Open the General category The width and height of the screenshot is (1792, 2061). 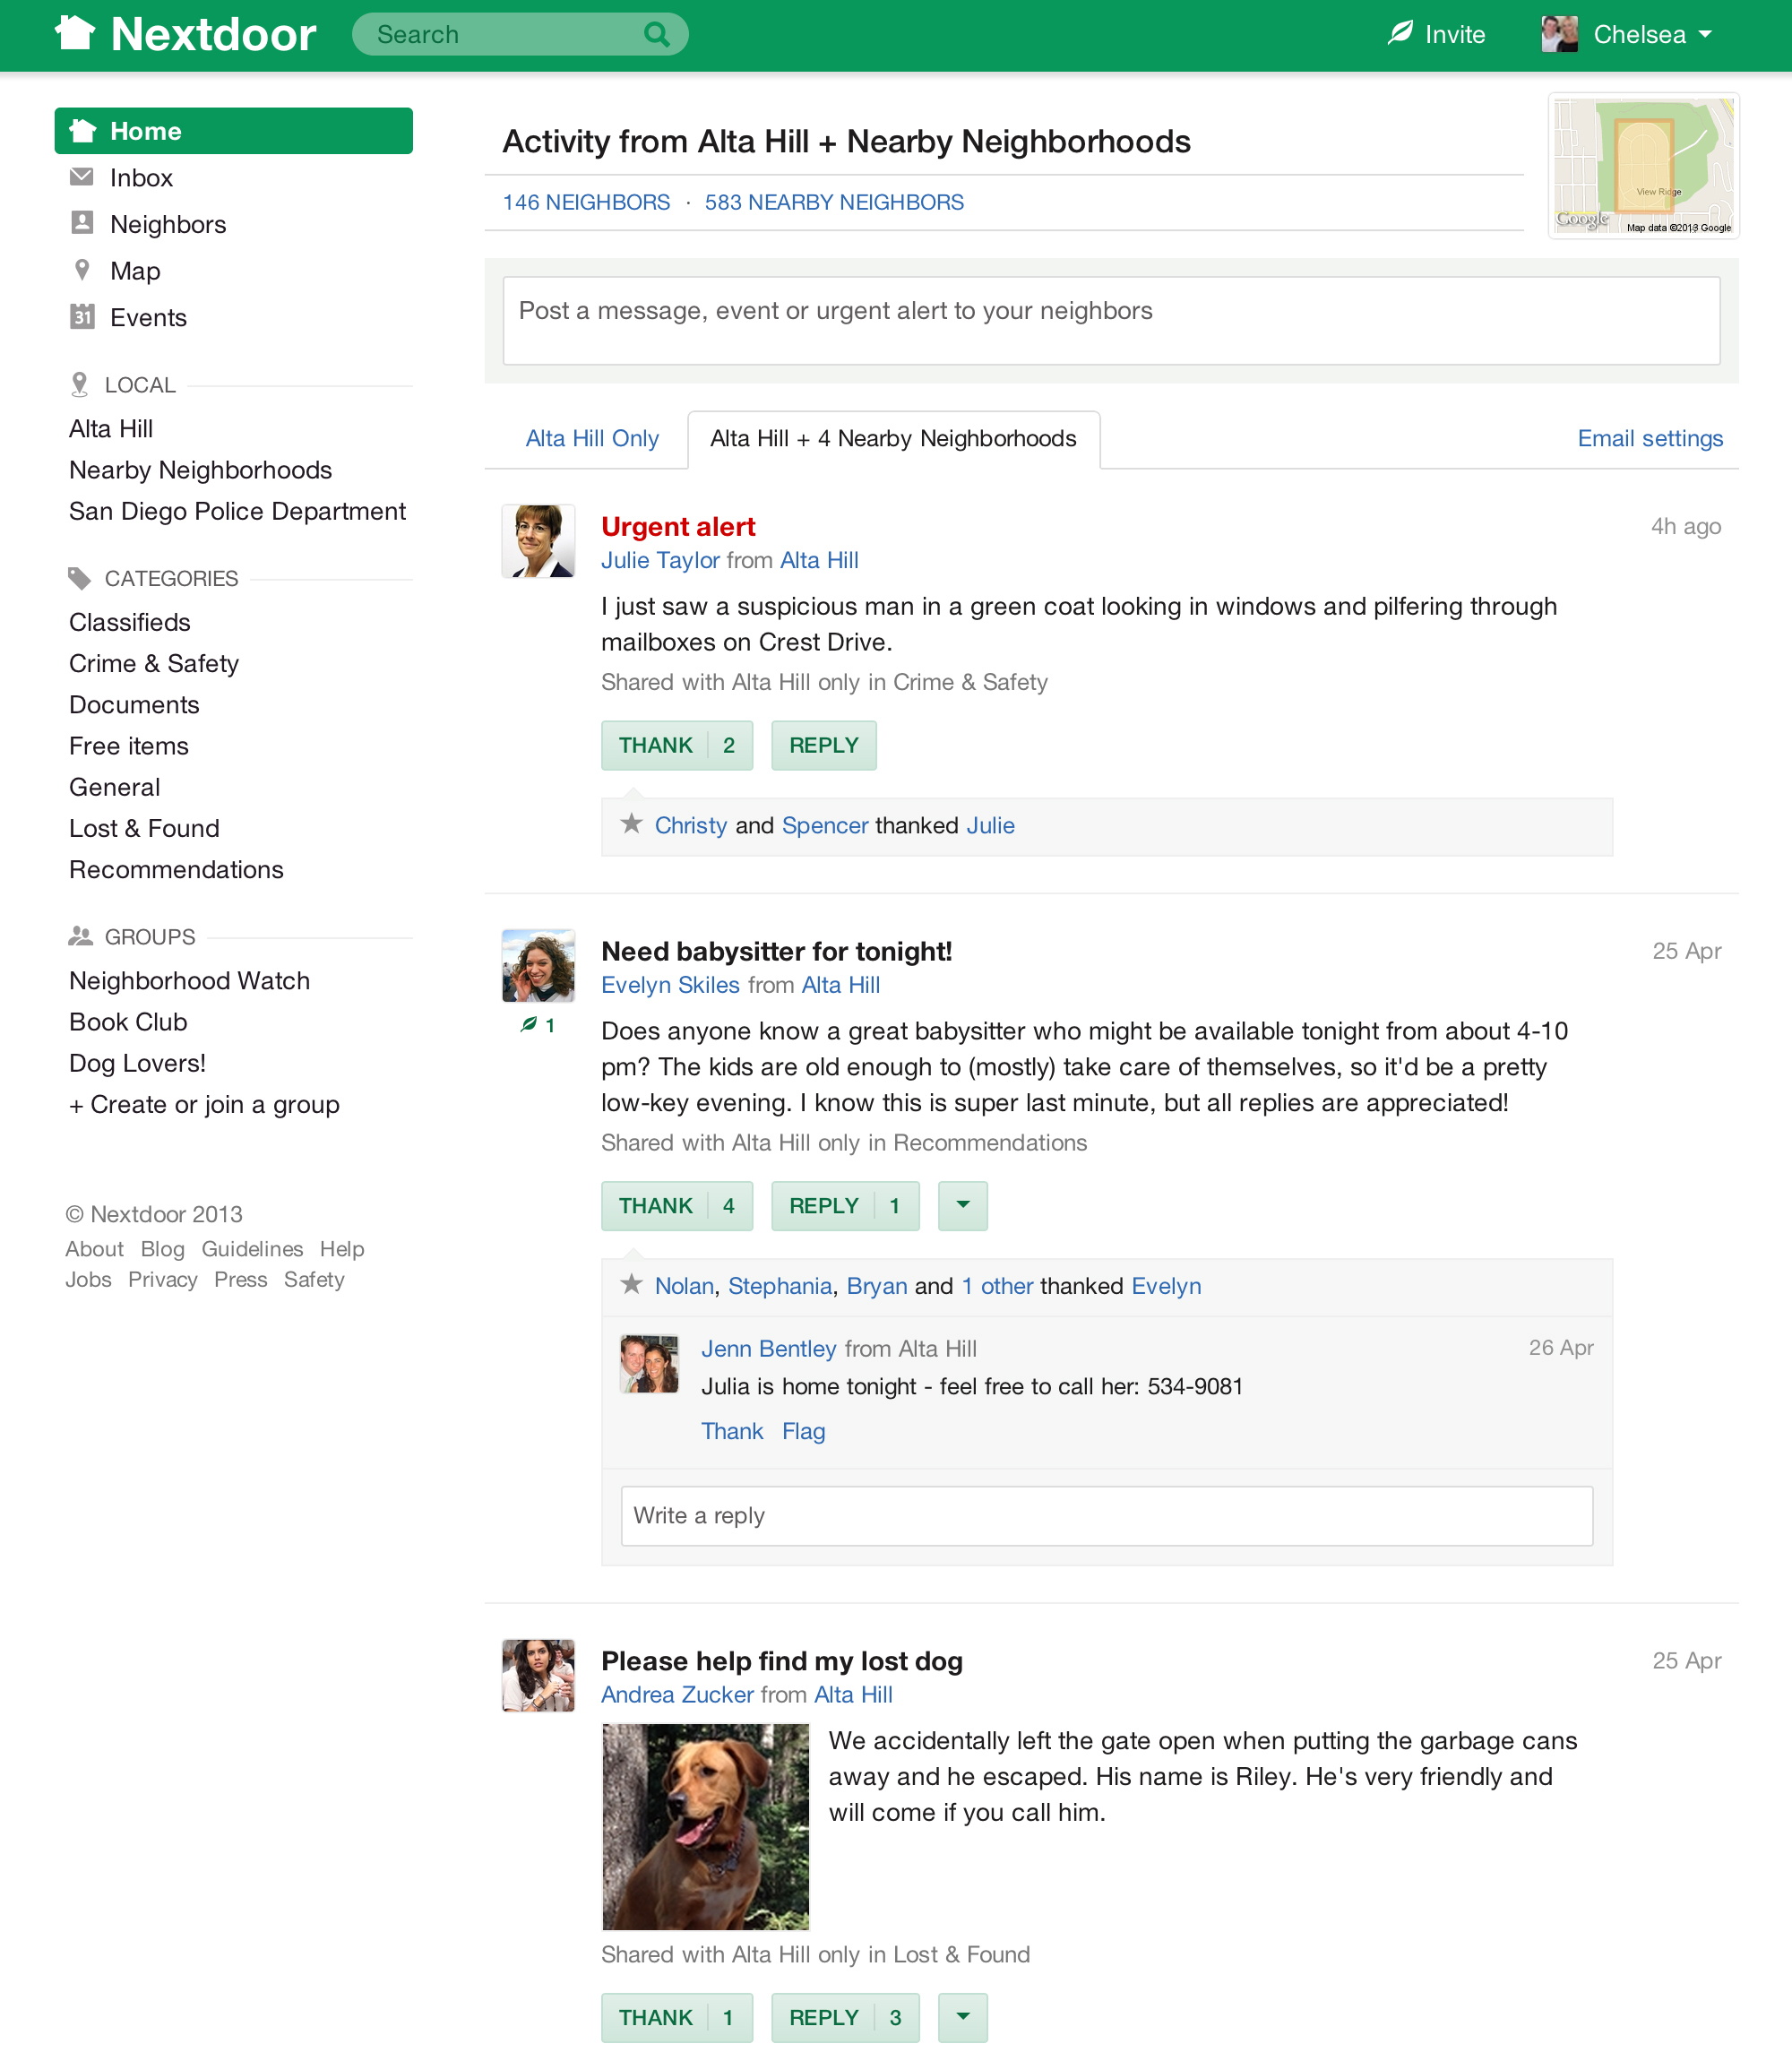(x=114, y=787)
